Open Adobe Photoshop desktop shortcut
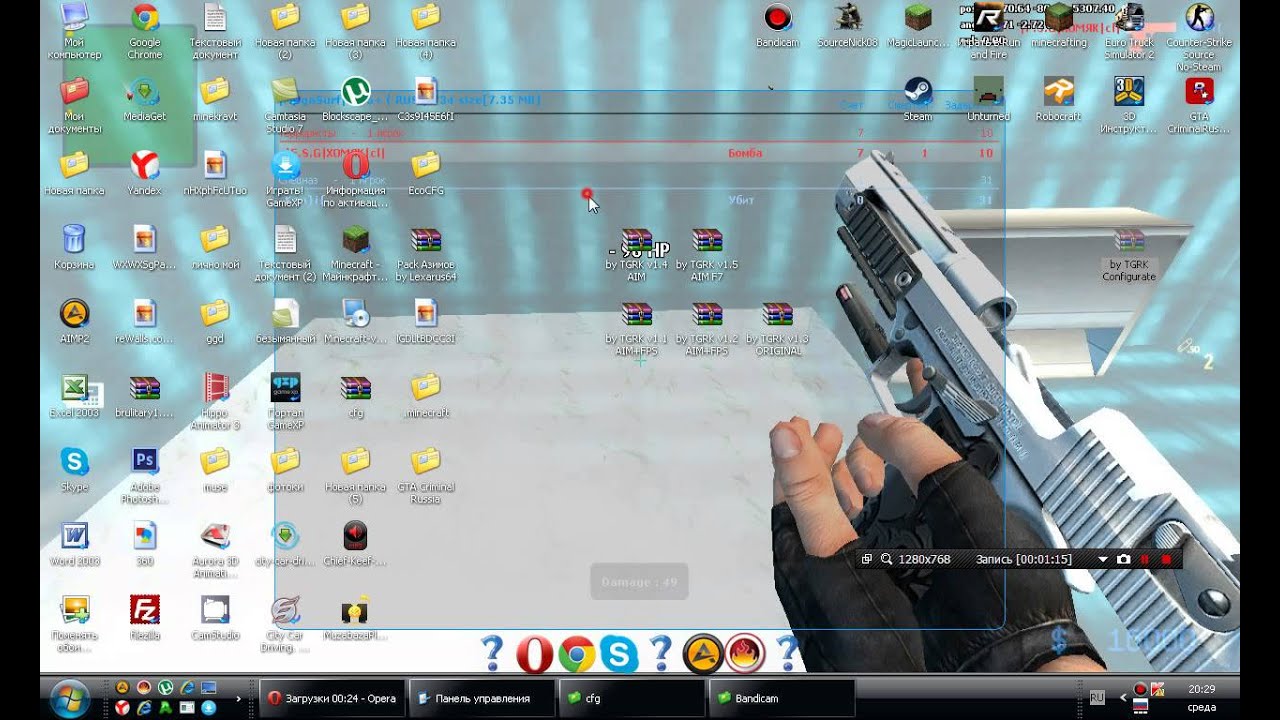Screen dimensions: 1280x720 (x=145, y=461)
